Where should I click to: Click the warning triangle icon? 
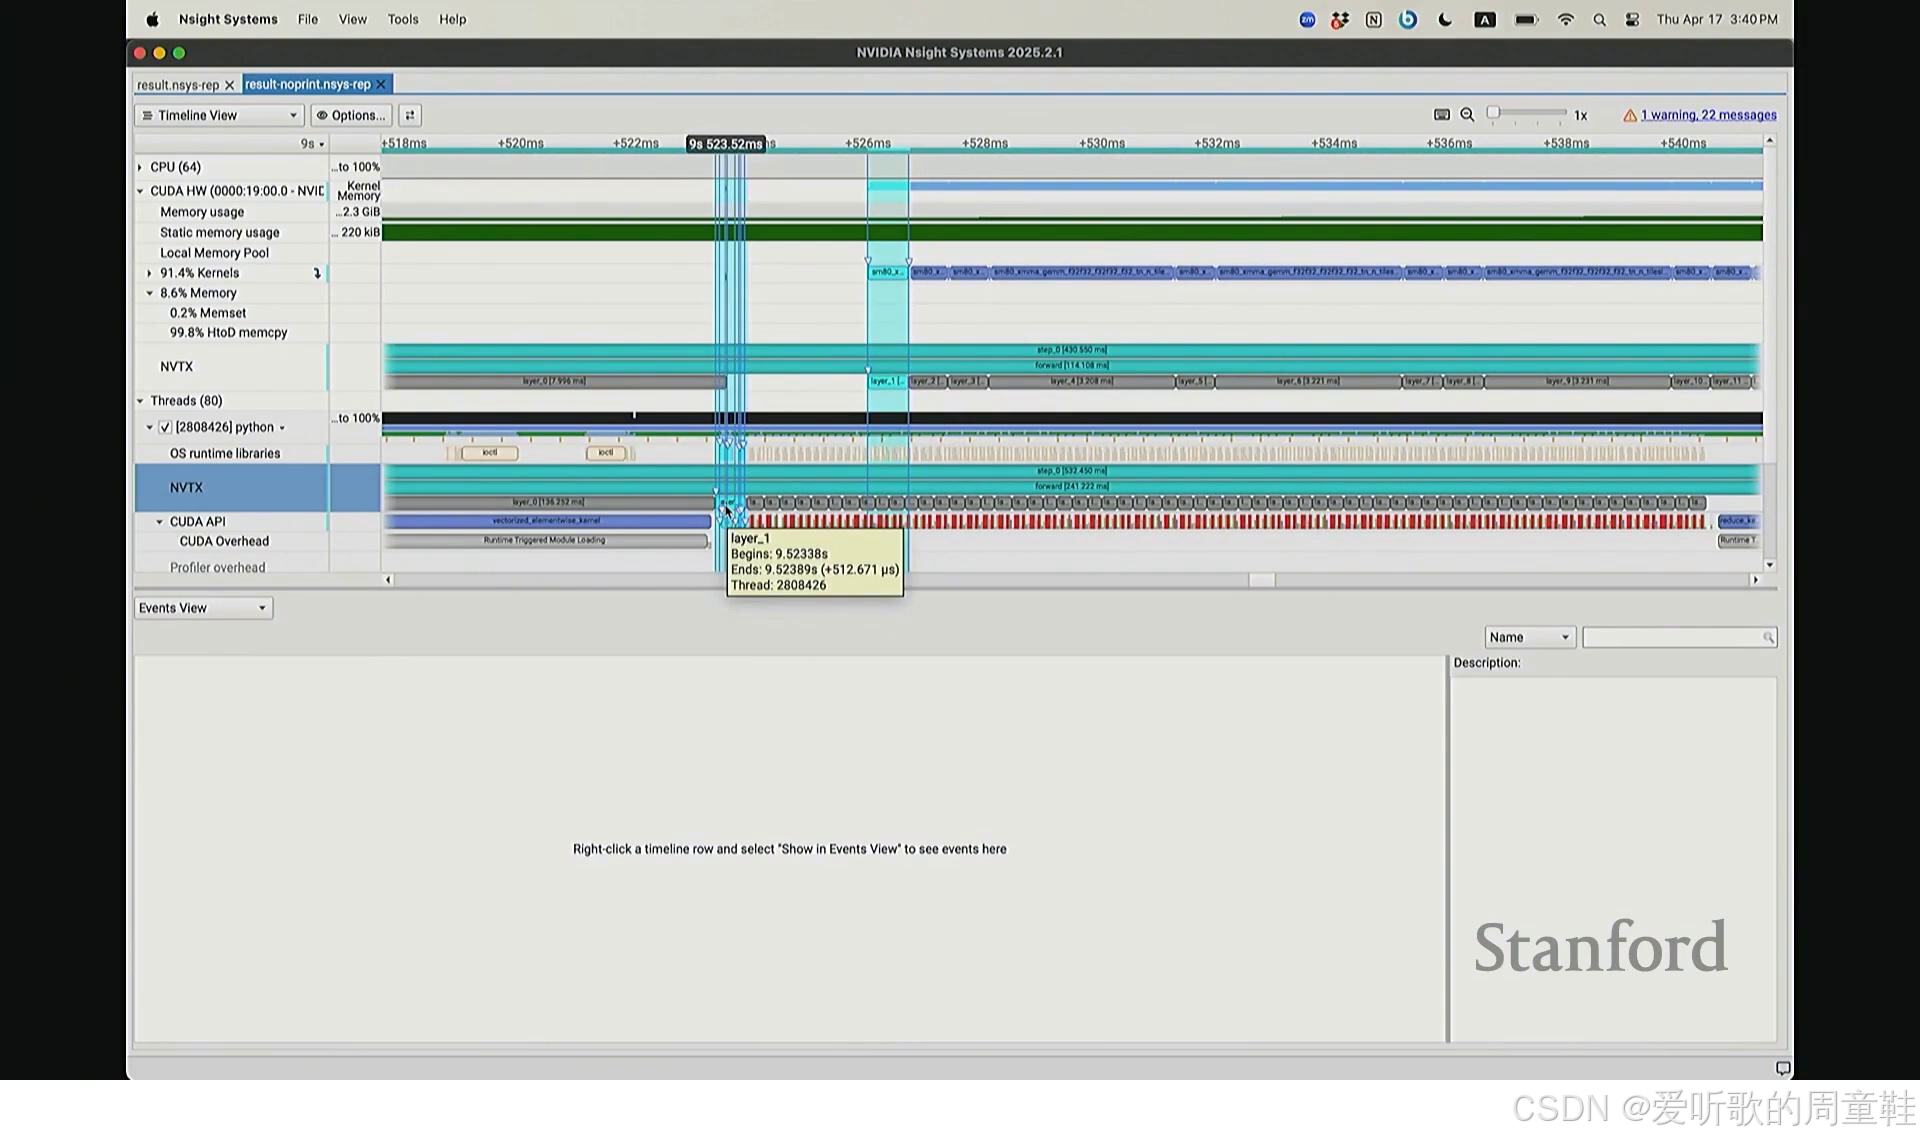1630,116
